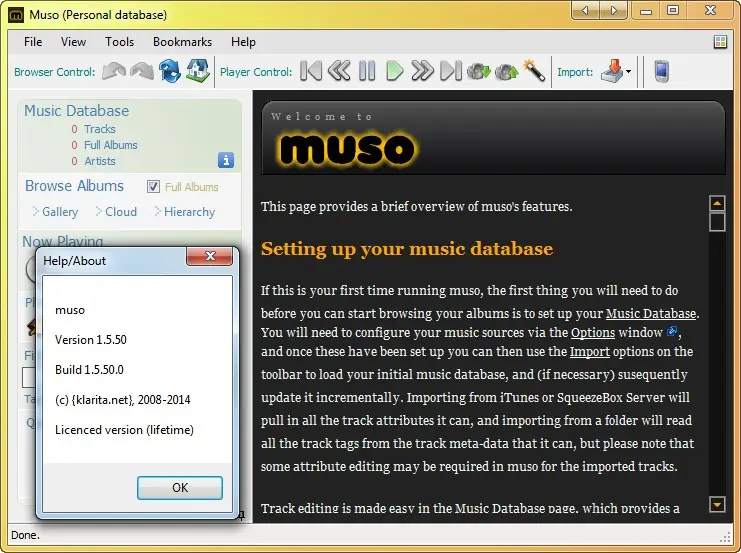Click the scroll down arrow on welcome page
This screenshot has width=741, height=553.
(717, 504)
